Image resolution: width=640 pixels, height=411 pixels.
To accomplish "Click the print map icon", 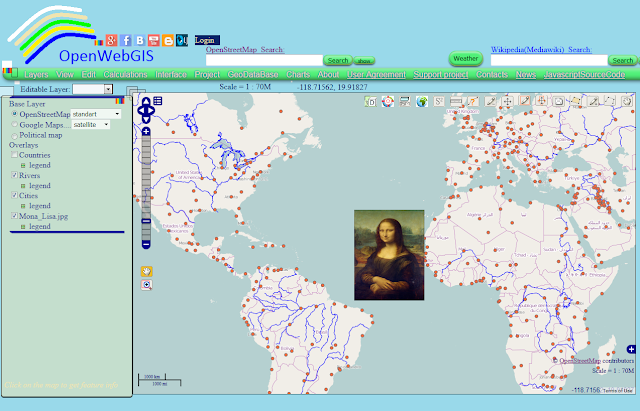I will (405, 102).
